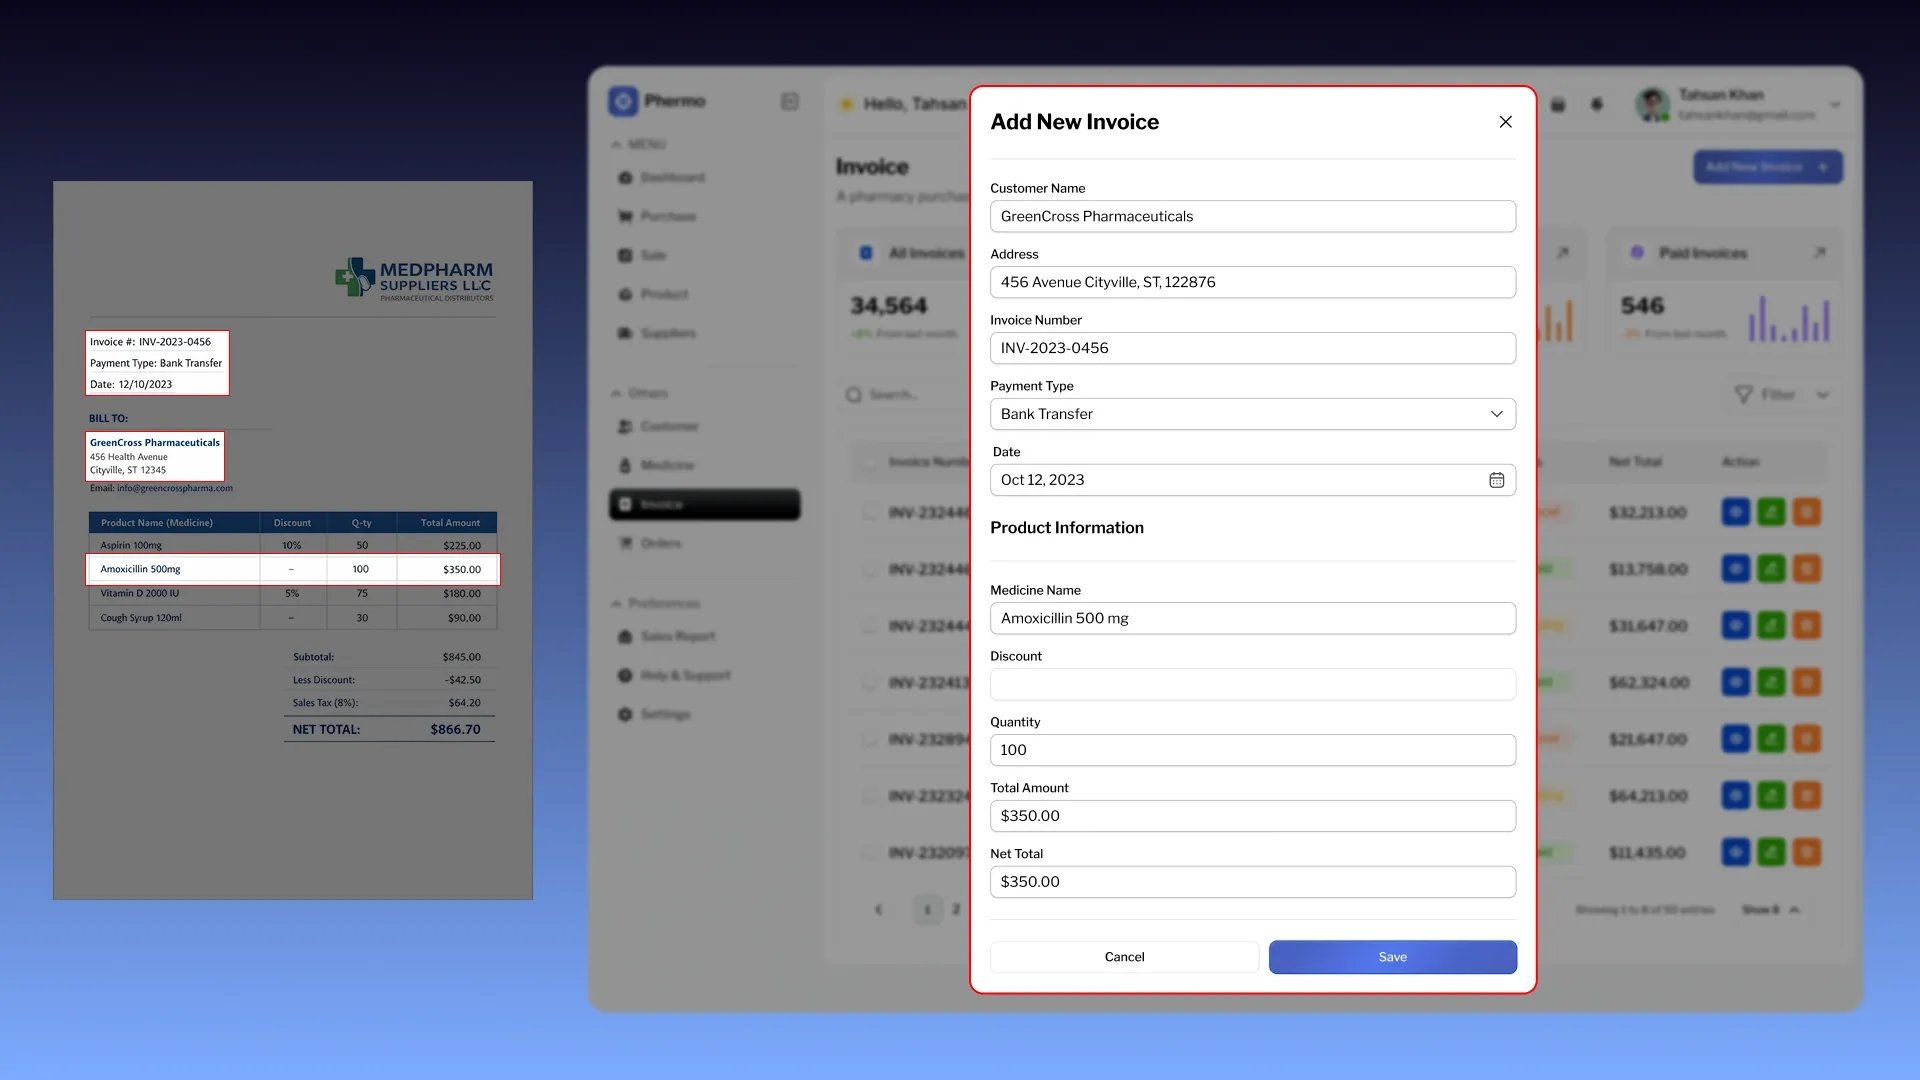Image resolution: width=1920 pixels, height=1080 pixels.
Task: Select the Dashboard icon in the sidebar
Action: pyautogui.click(x=624, y=177)
